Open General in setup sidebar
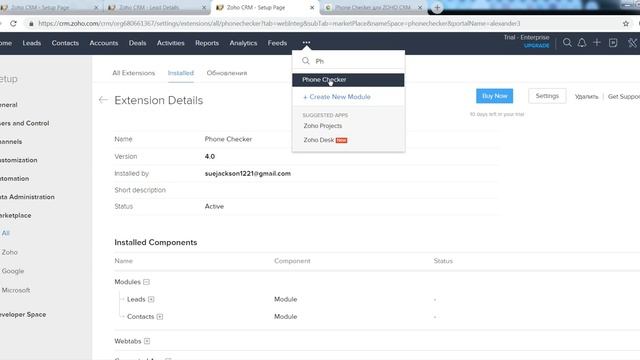 pos(9,104)
